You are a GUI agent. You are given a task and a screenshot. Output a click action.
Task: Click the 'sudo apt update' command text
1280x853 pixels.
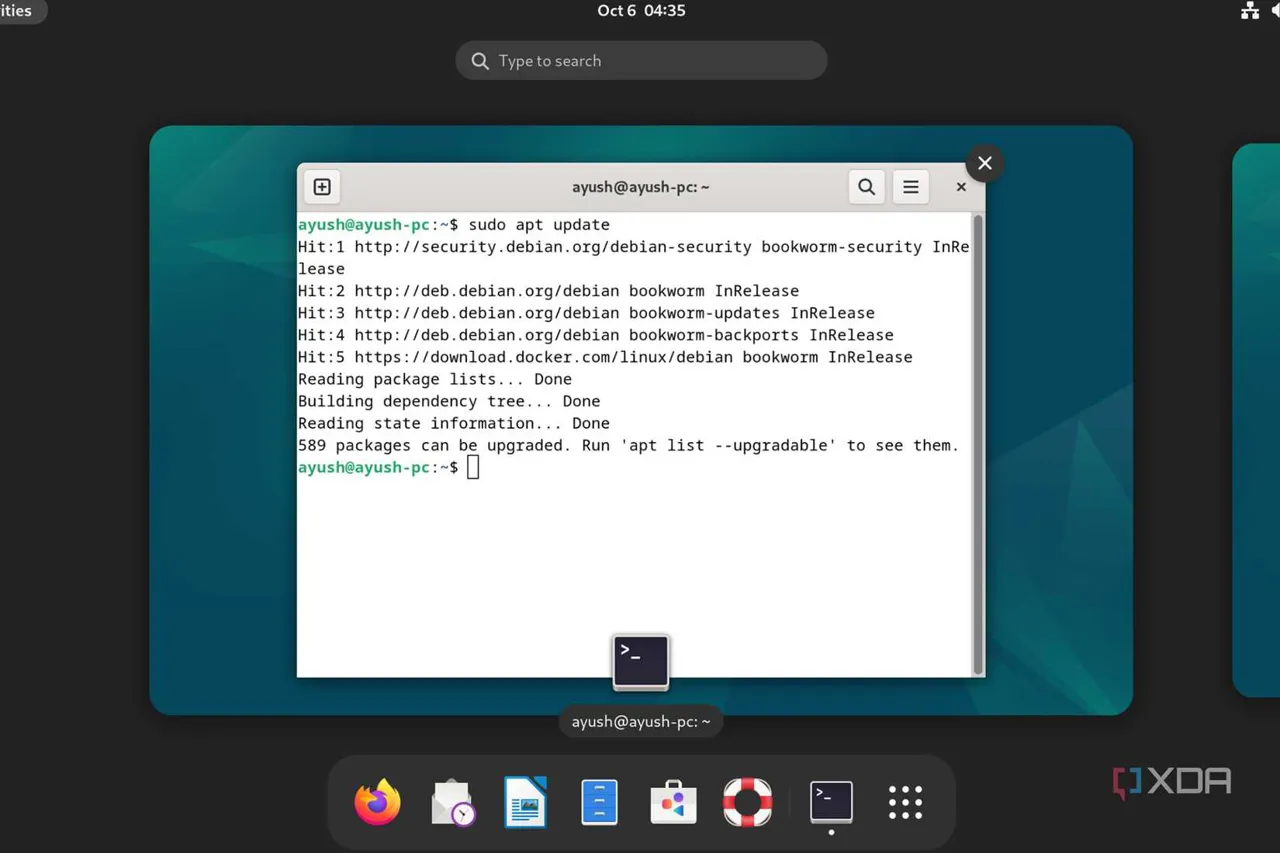tap(539, 225)
